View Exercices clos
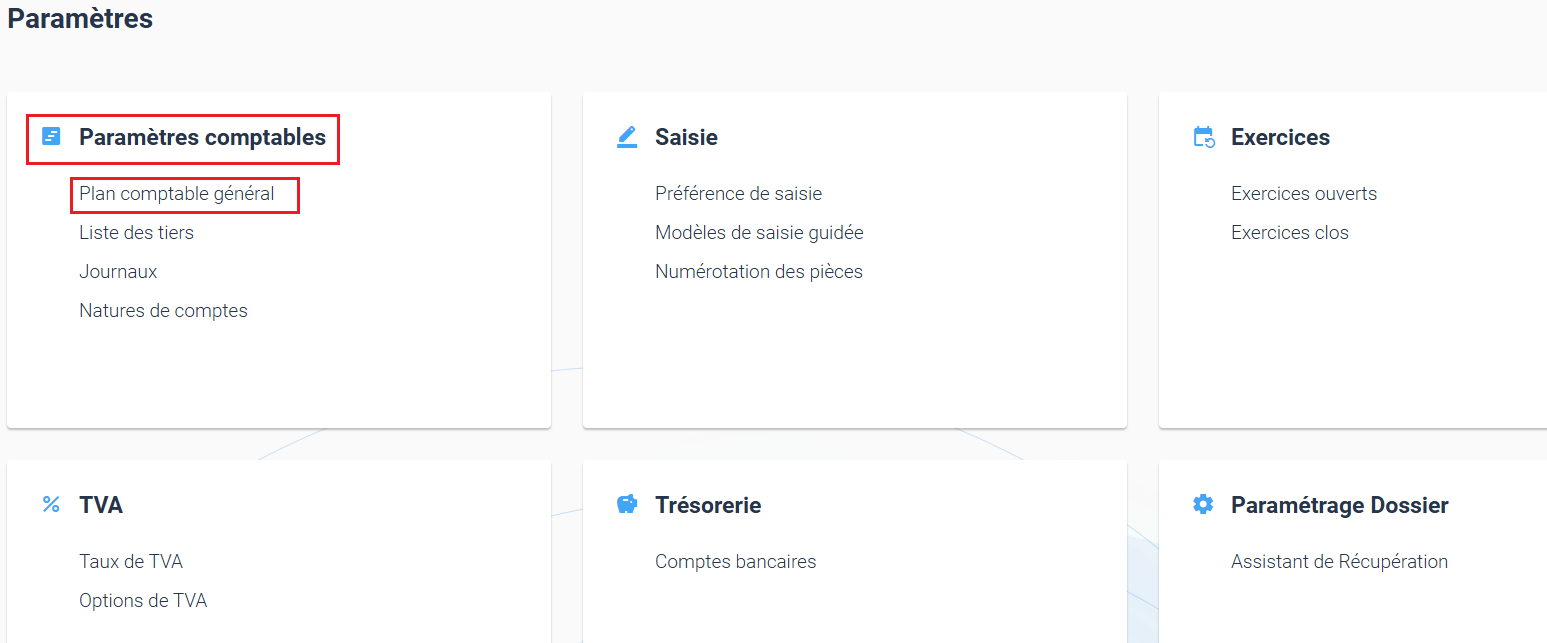This screenshot has width=1547, height=643. pyautogui.click(x=1290, y=233)
